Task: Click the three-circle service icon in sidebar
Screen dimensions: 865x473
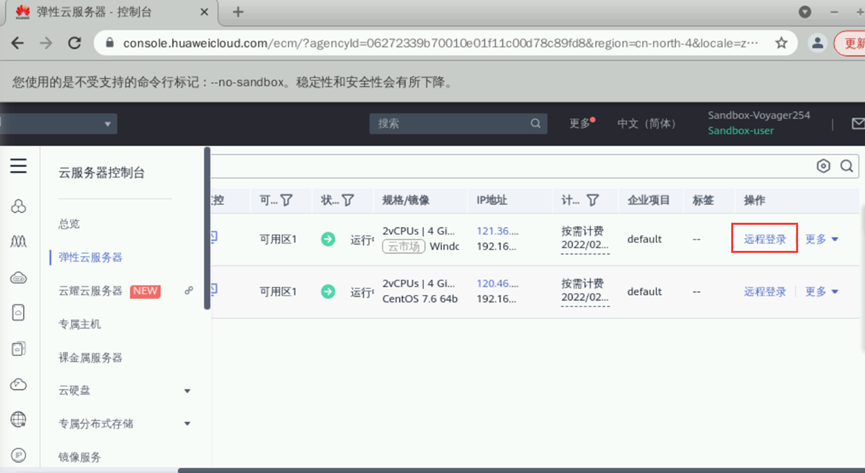Action: (18, 206)
